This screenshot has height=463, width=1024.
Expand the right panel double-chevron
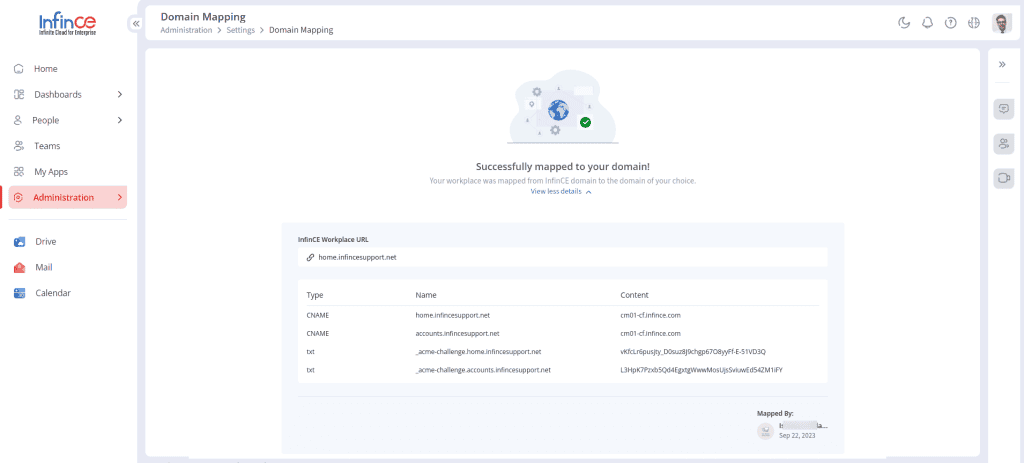coord(1002,64)
